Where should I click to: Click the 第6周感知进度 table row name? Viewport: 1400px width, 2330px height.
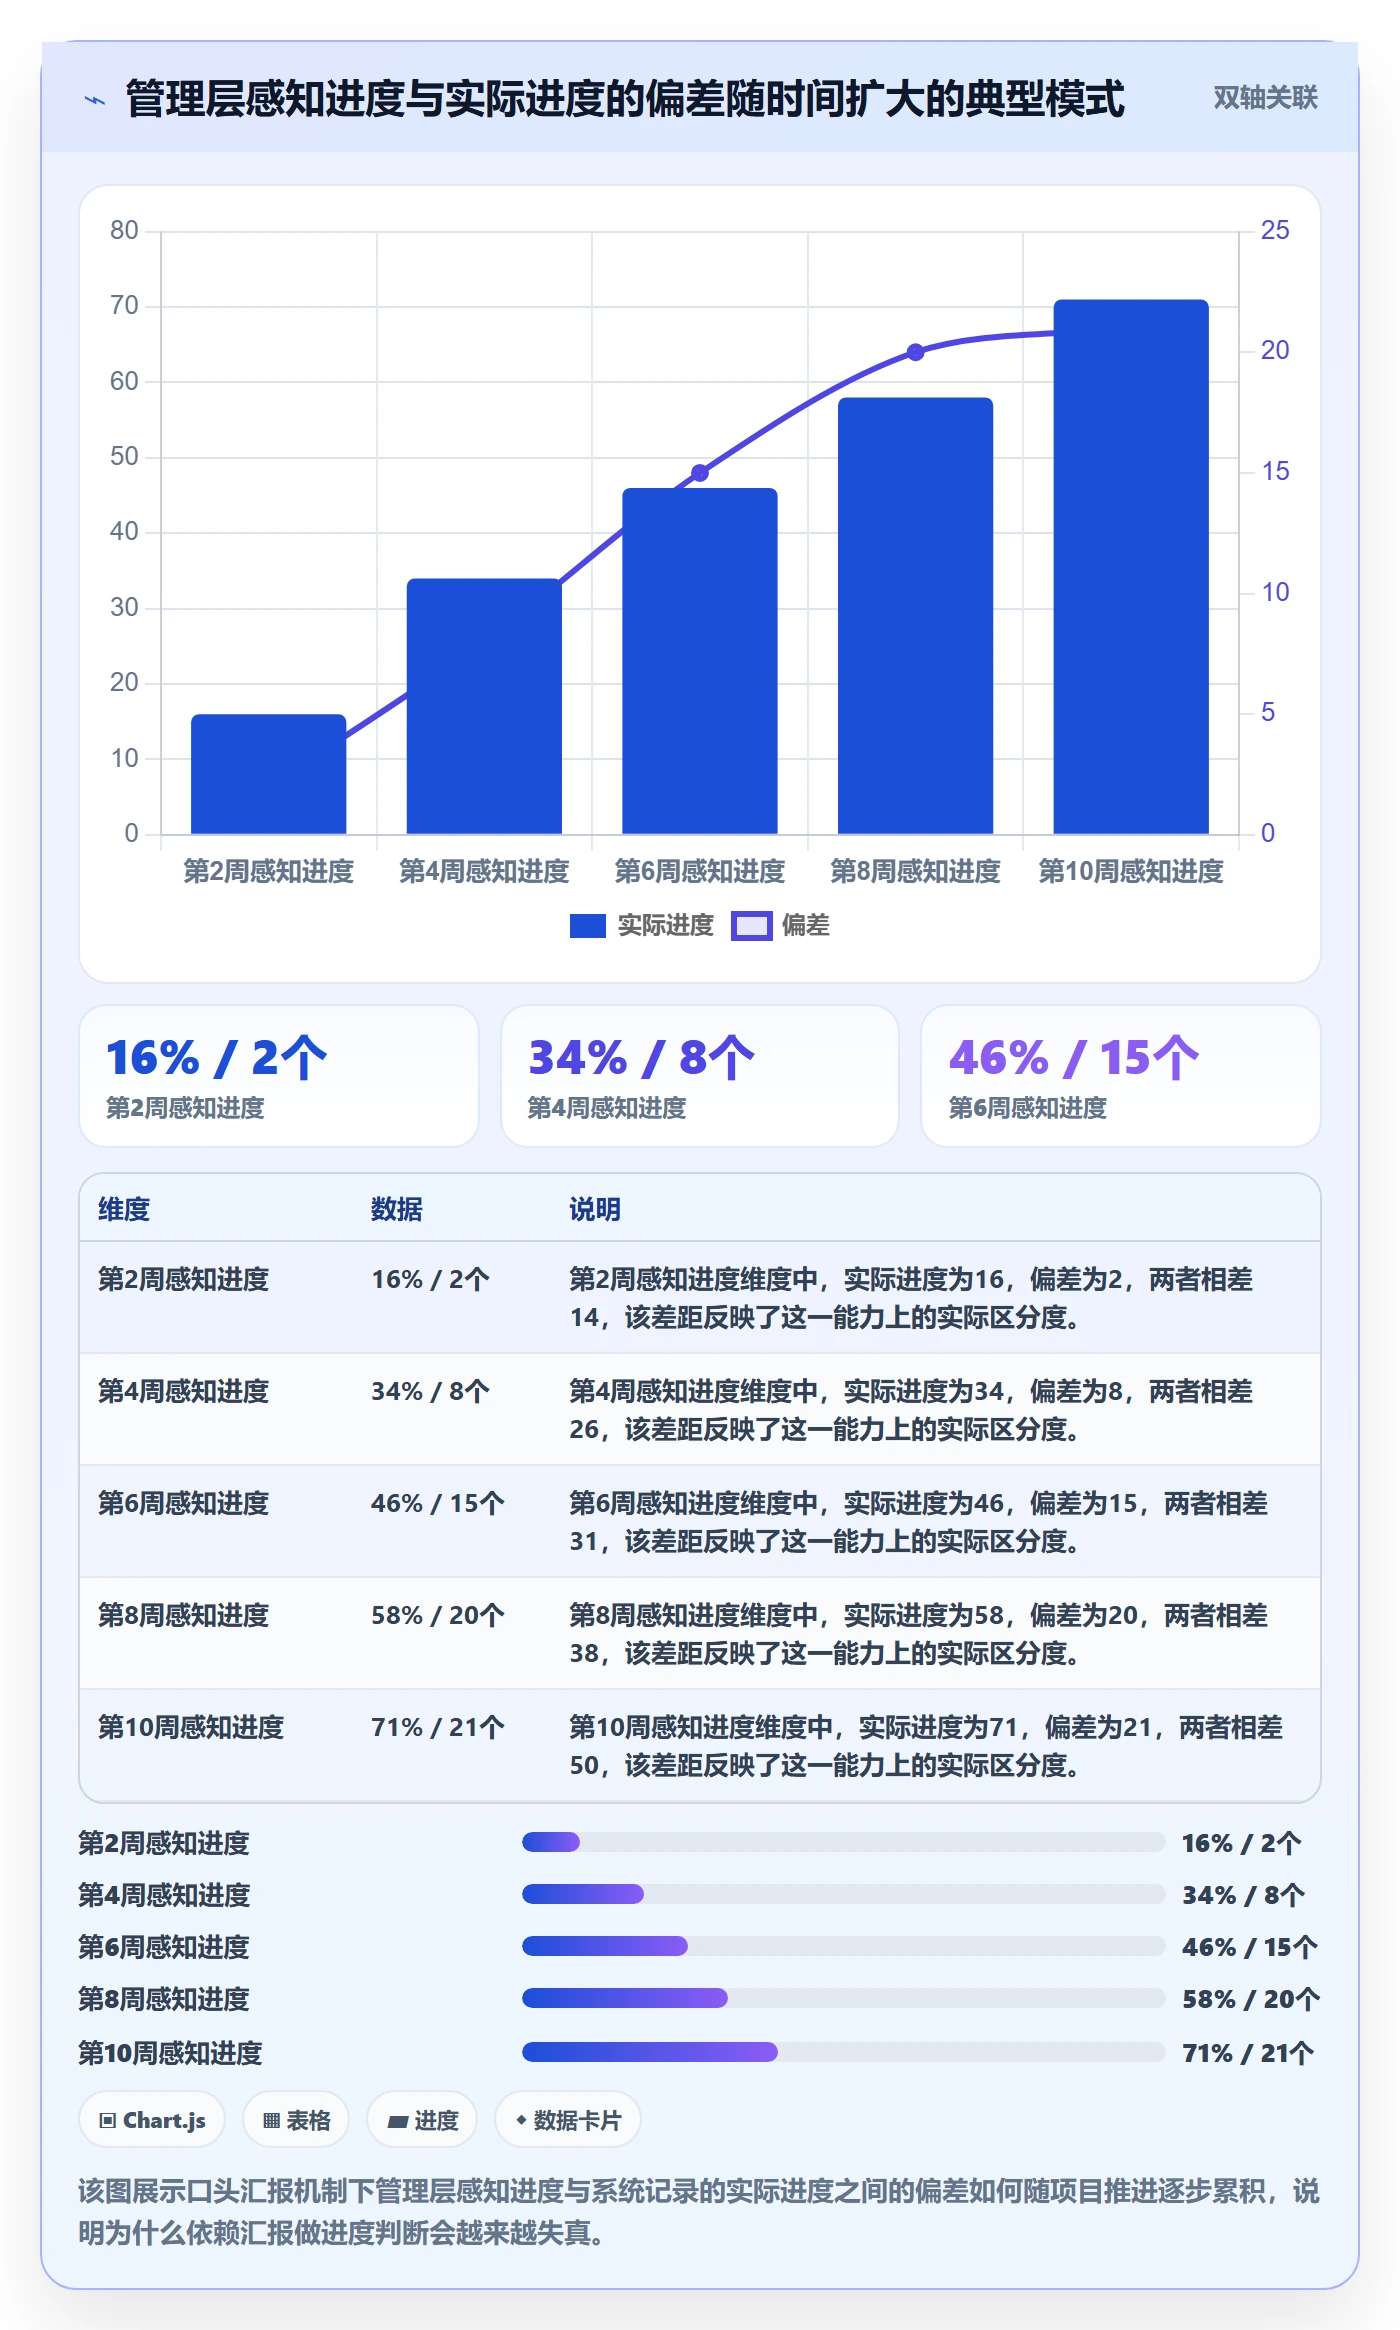click(x=184, y=1503)
